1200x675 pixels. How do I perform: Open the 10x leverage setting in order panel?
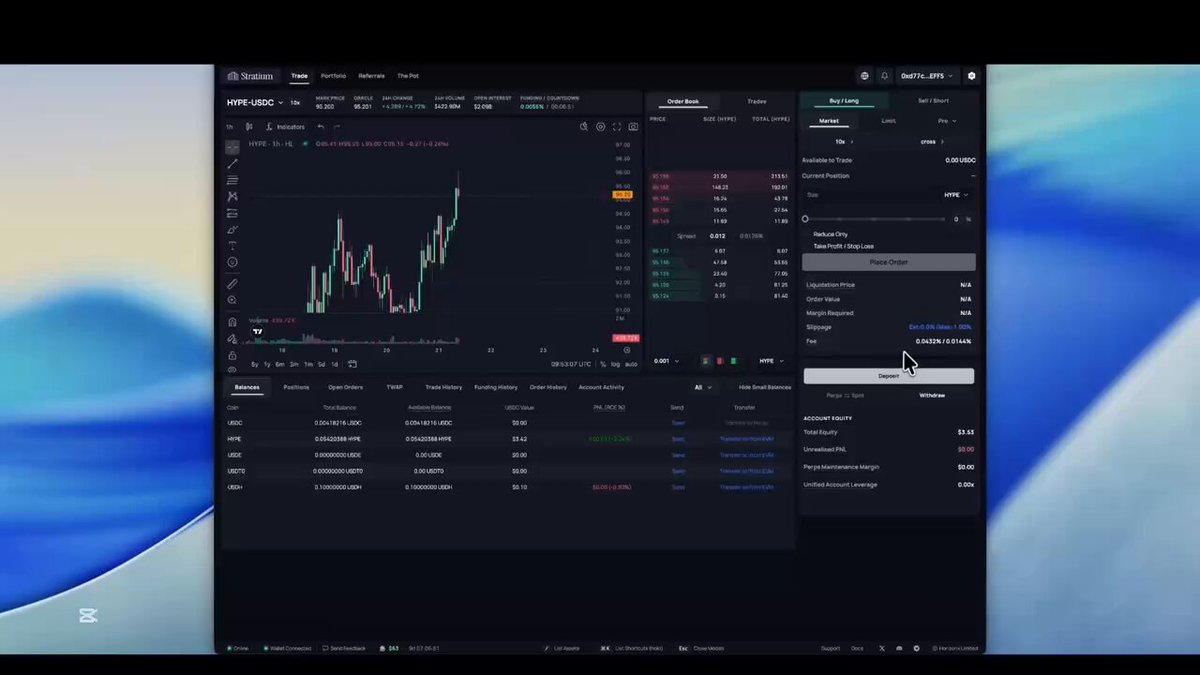click(x=845, y=141)
